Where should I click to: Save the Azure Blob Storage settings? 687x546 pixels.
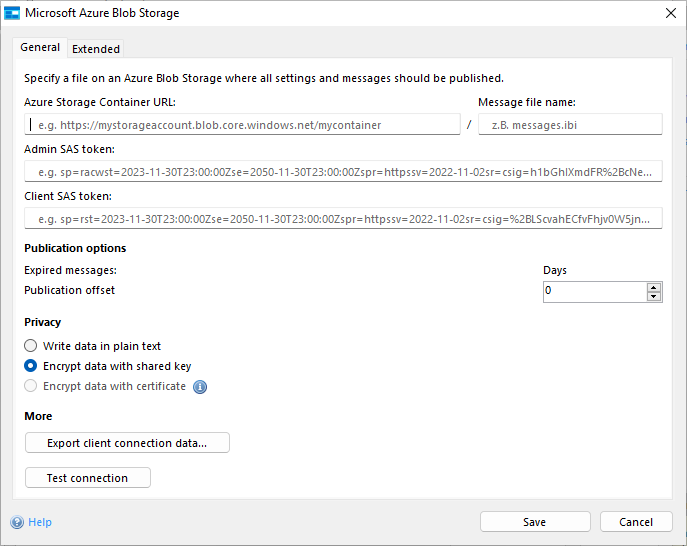click(x=534, y=522)
